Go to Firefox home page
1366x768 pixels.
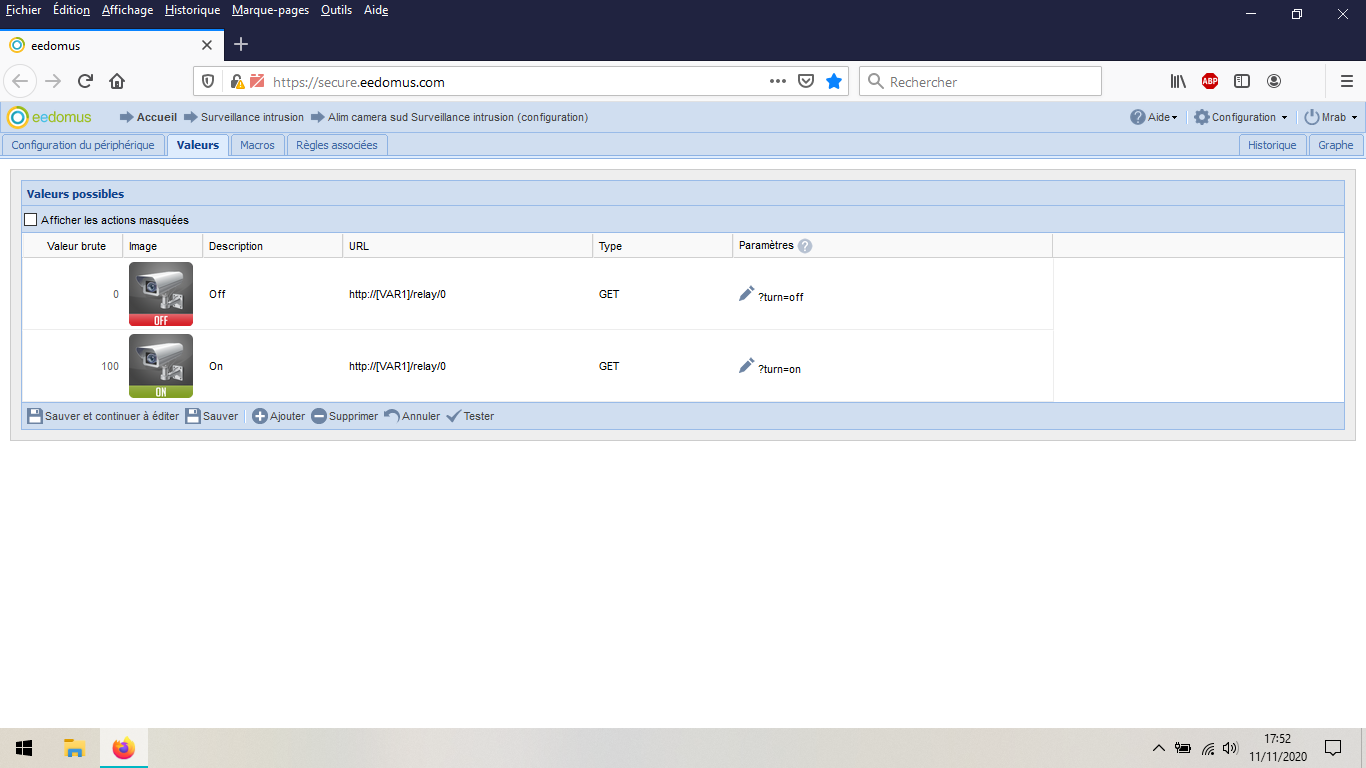pos(117,81)
